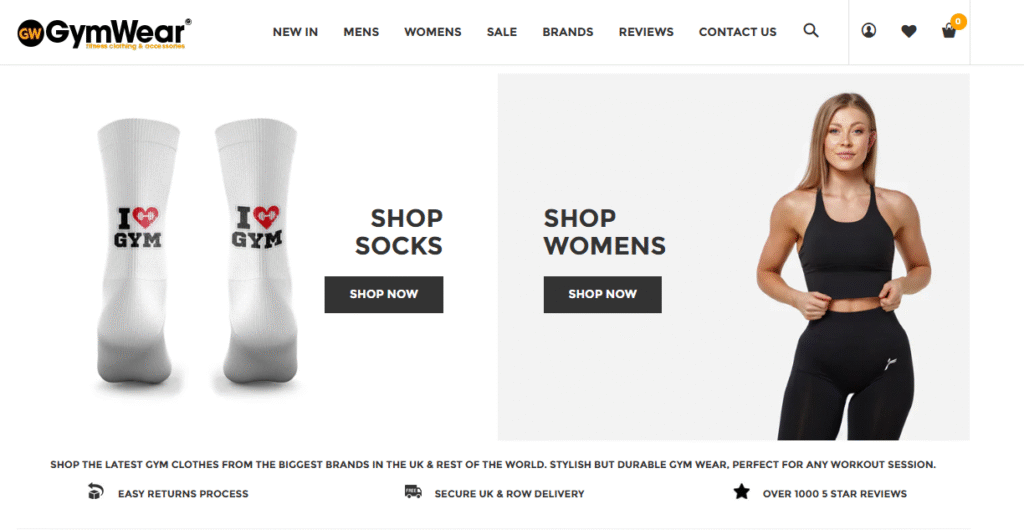Viewport: 1024px width, 530px height.
Task: Open the NEW IN menu
Action: 295,32
